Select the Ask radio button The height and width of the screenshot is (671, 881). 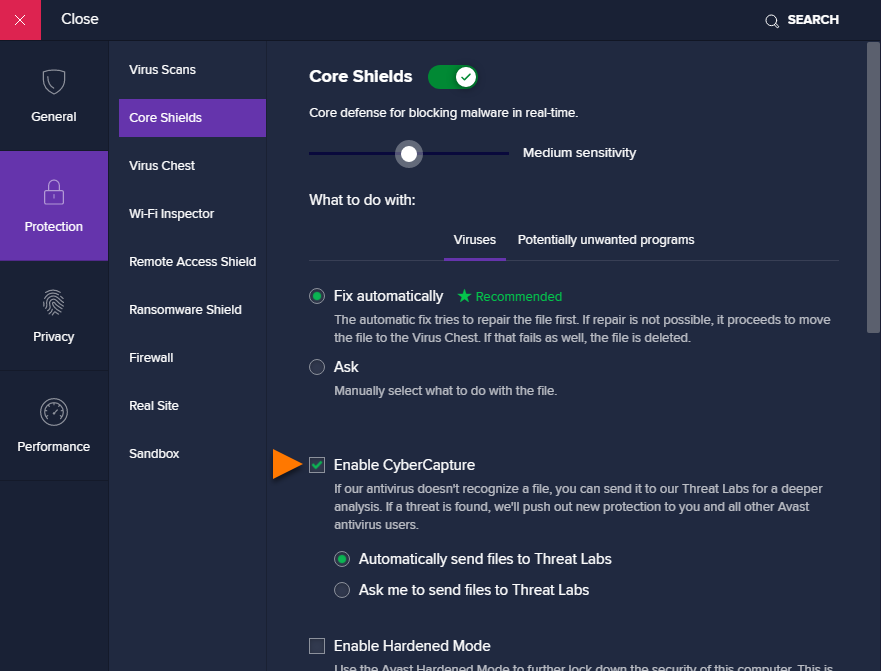[317, 367]
